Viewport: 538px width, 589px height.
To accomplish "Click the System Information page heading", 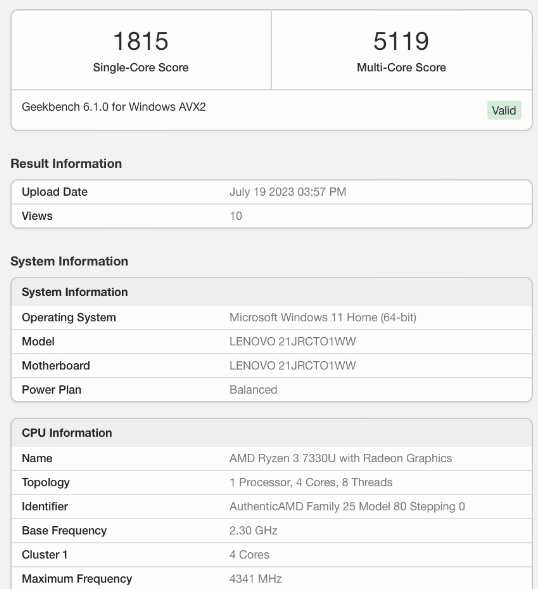I will tap(69, 261).
